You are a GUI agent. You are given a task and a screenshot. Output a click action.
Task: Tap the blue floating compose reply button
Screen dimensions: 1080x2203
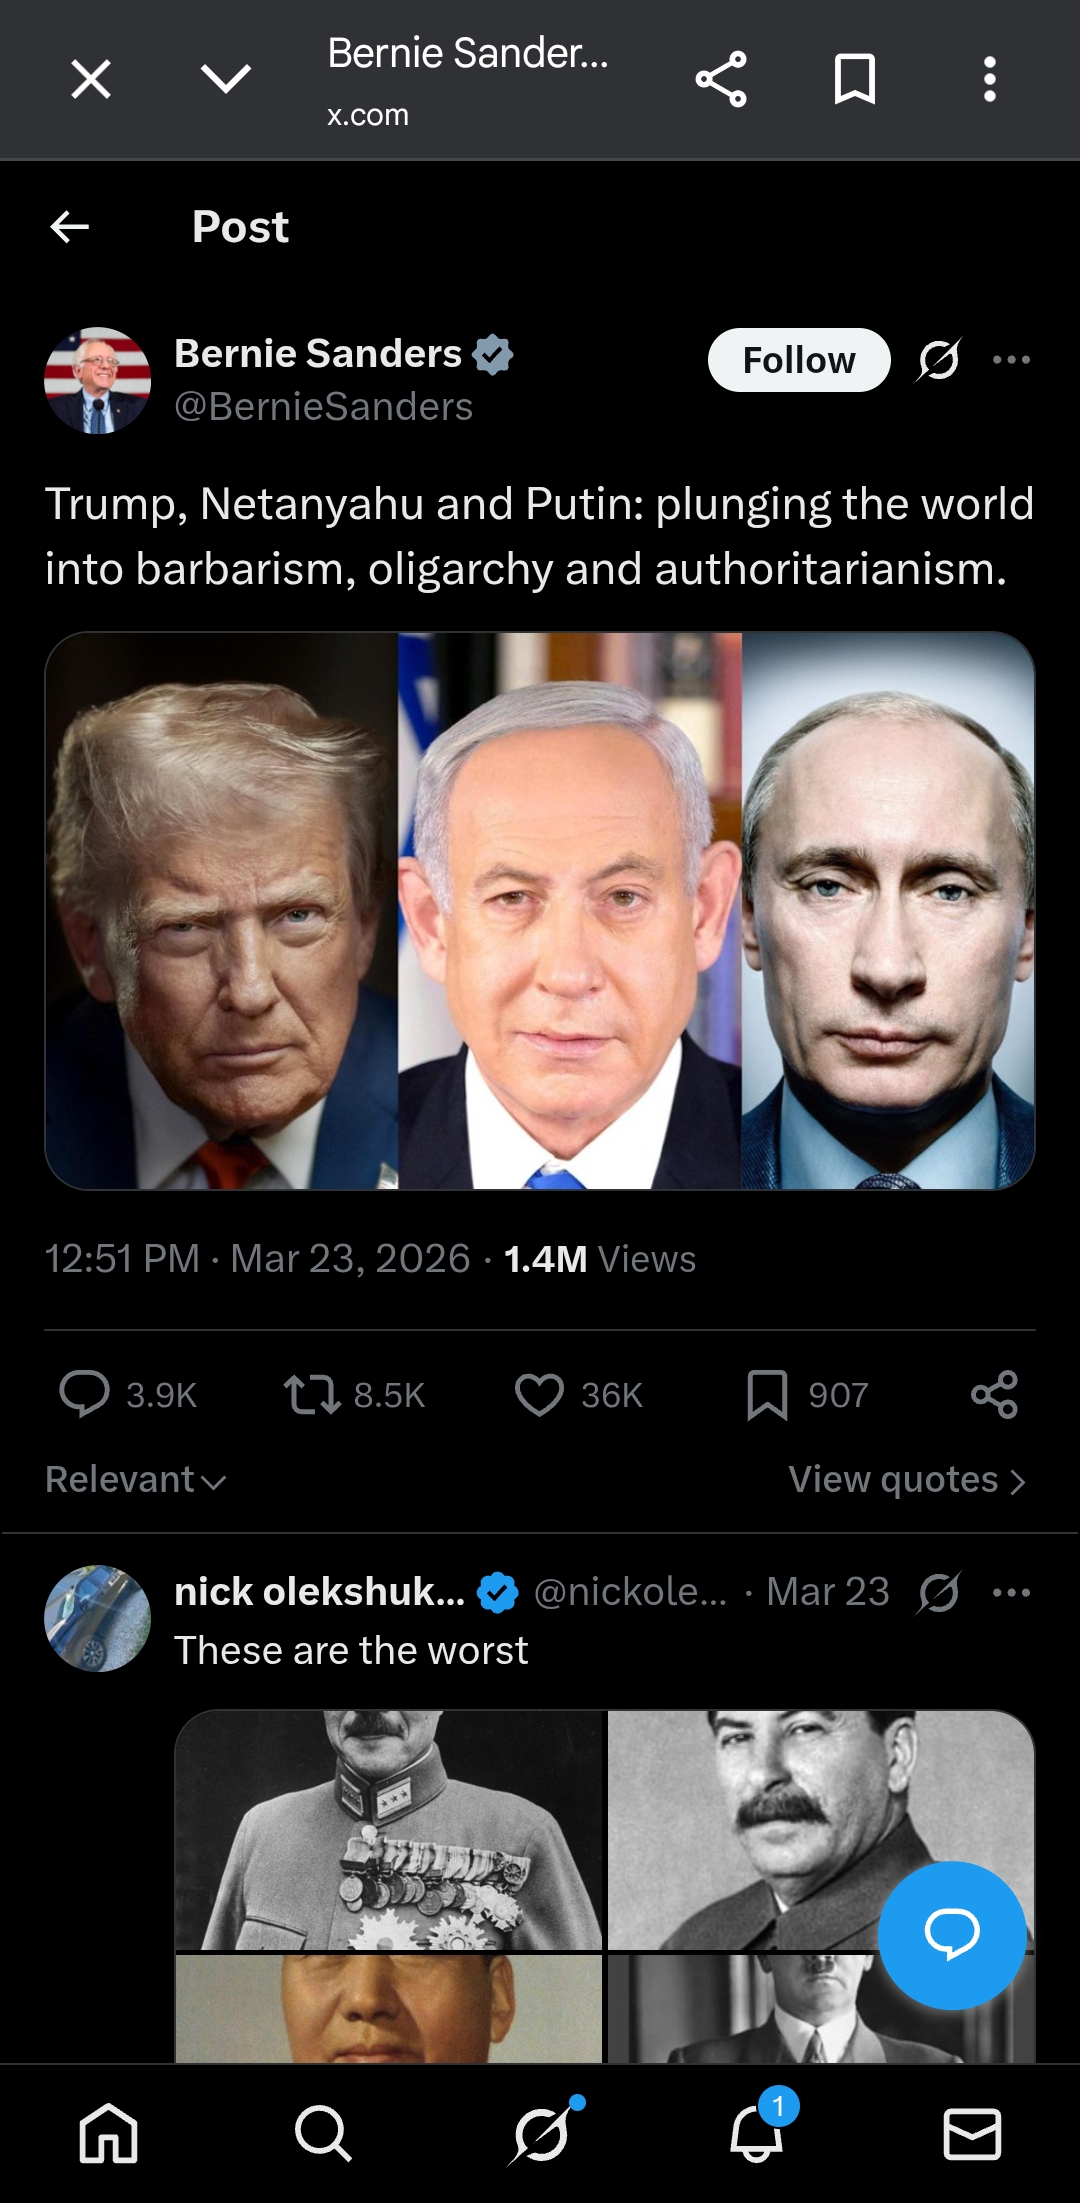pyautogui.click(x=952, y=1935)
